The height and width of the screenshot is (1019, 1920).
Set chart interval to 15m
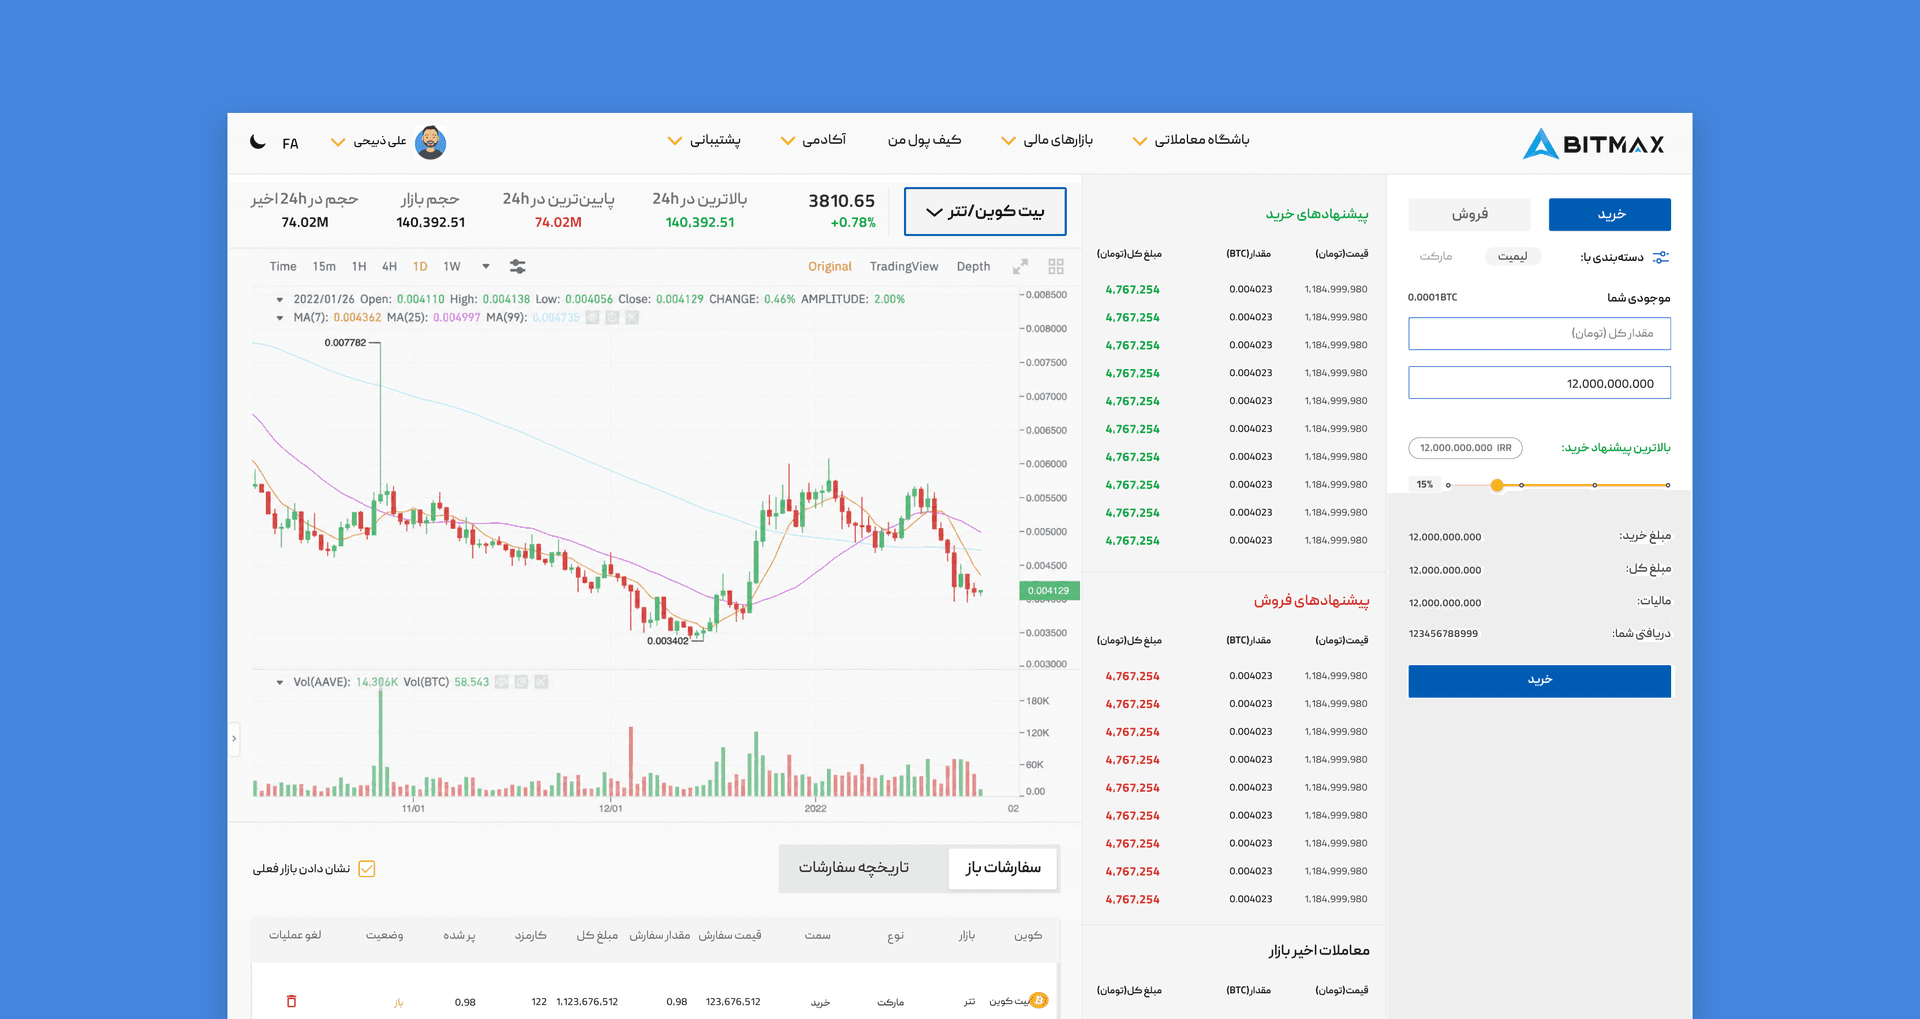click(x=324, y=266)
